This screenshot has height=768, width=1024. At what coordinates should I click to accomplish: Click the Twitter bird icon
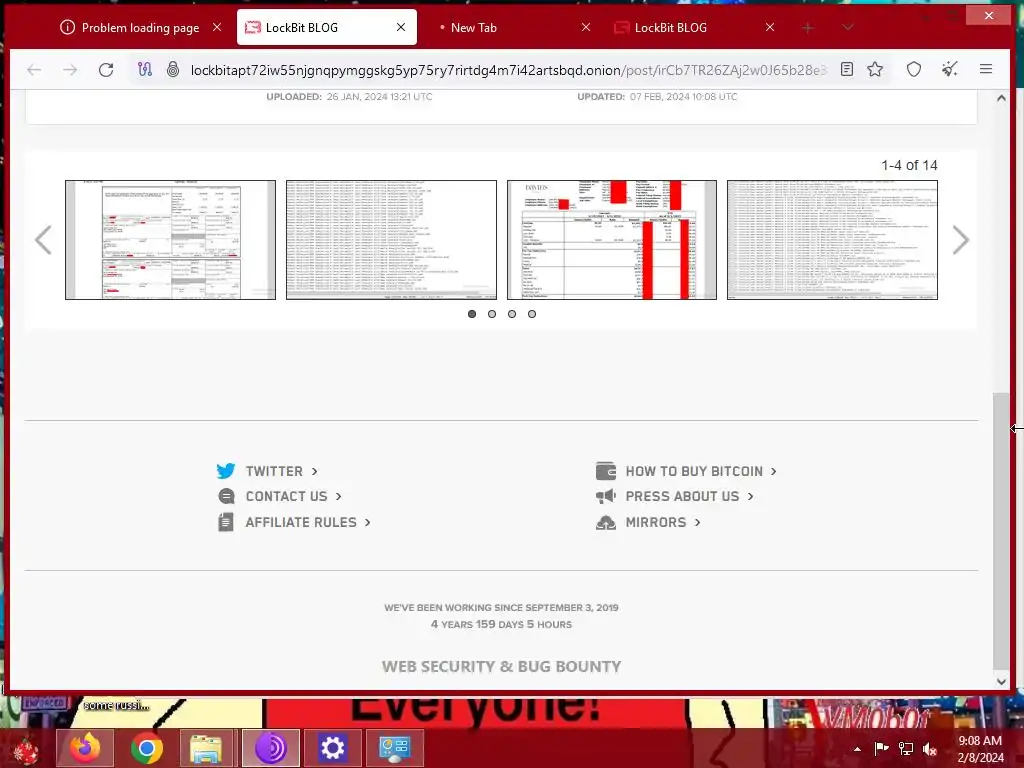coord(226,471)
